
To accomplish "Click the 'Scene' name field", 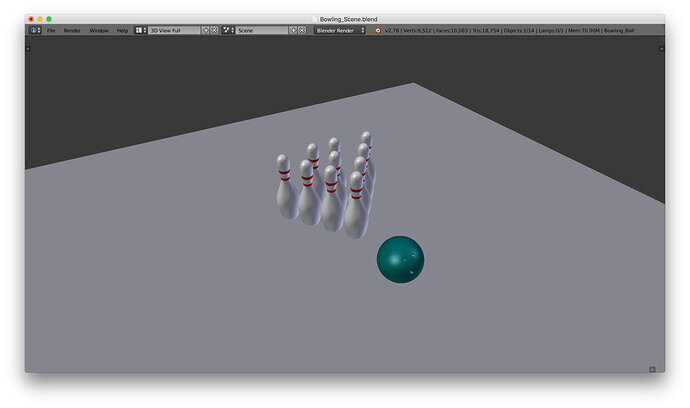I will pyautogui.click(x=262, y=30).
